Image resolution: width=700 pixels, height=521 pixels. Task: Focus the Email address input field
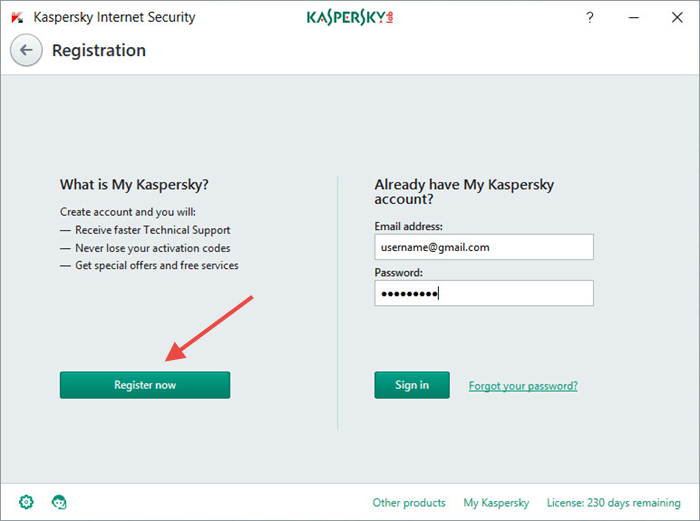click(484, 247)
